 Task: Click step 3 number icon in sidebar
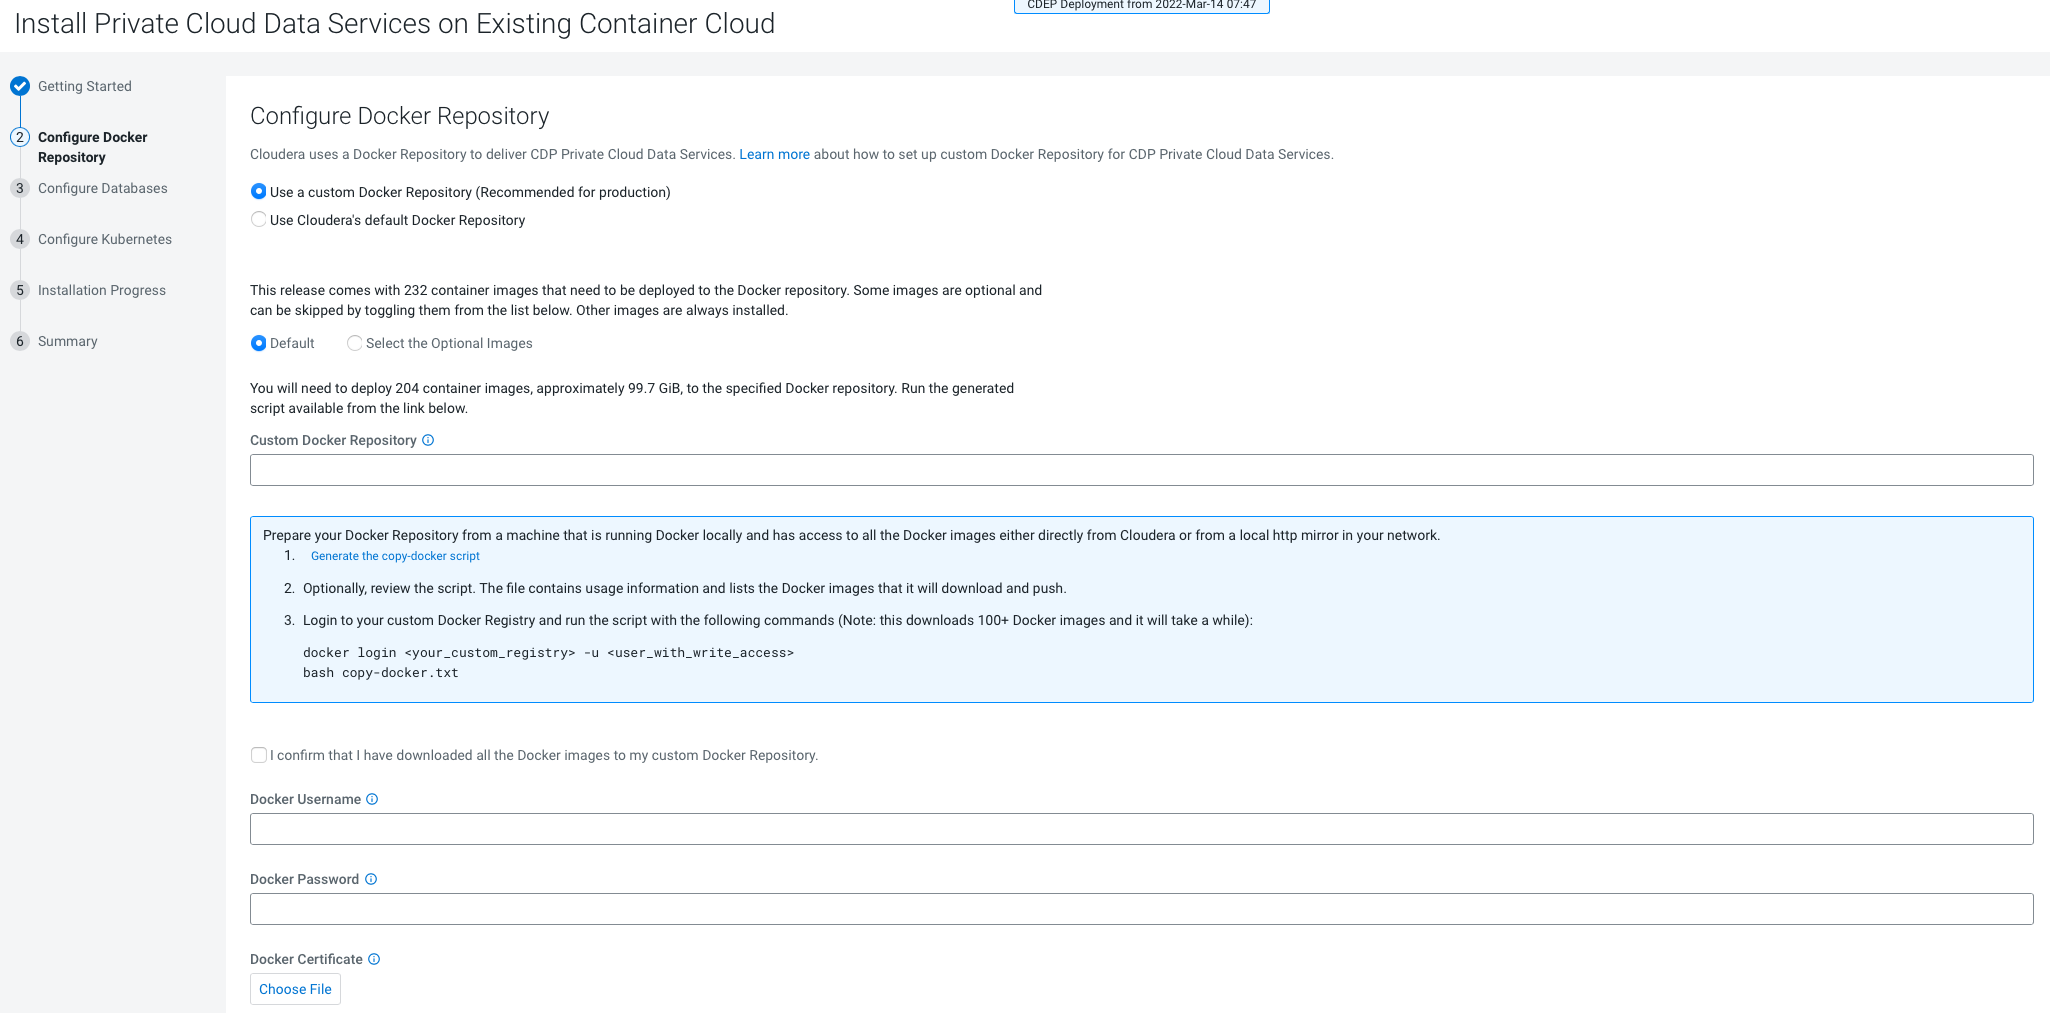coord(20,188)
